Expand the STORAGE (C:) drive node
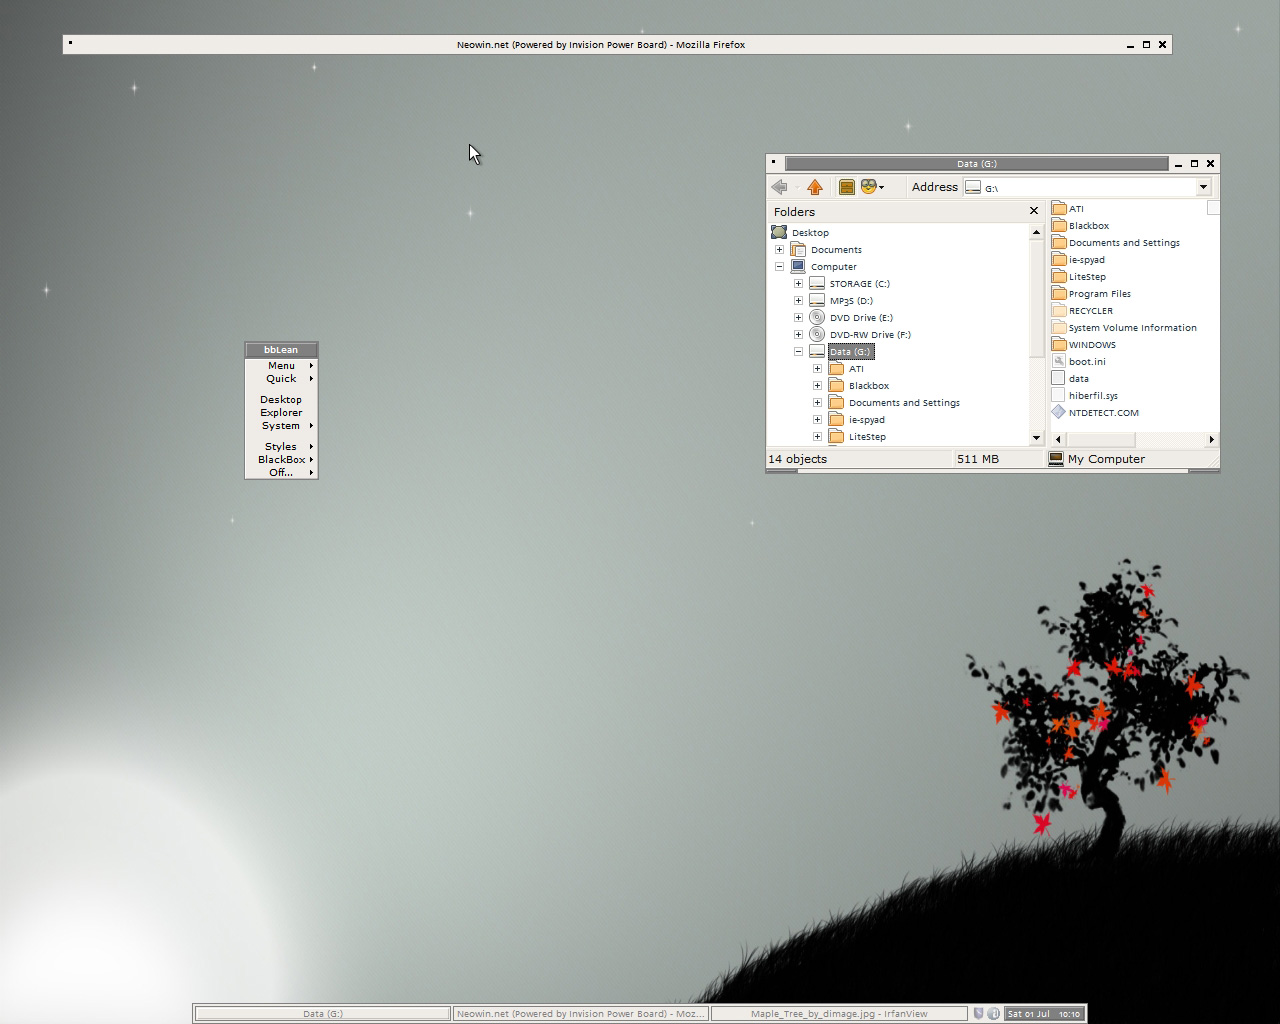The width and height of the screenshot is (1280, 1024). point(798,283)
